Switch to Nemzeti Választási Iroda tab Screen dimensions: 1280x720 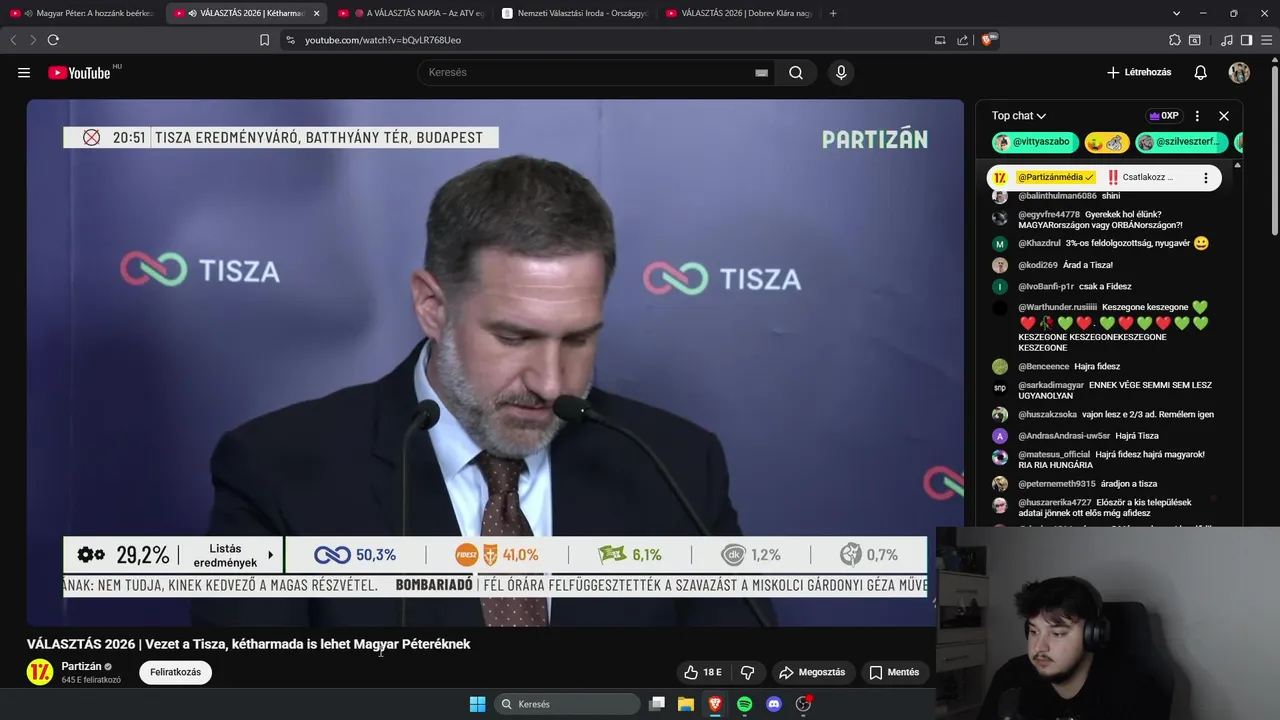point(576,13)
